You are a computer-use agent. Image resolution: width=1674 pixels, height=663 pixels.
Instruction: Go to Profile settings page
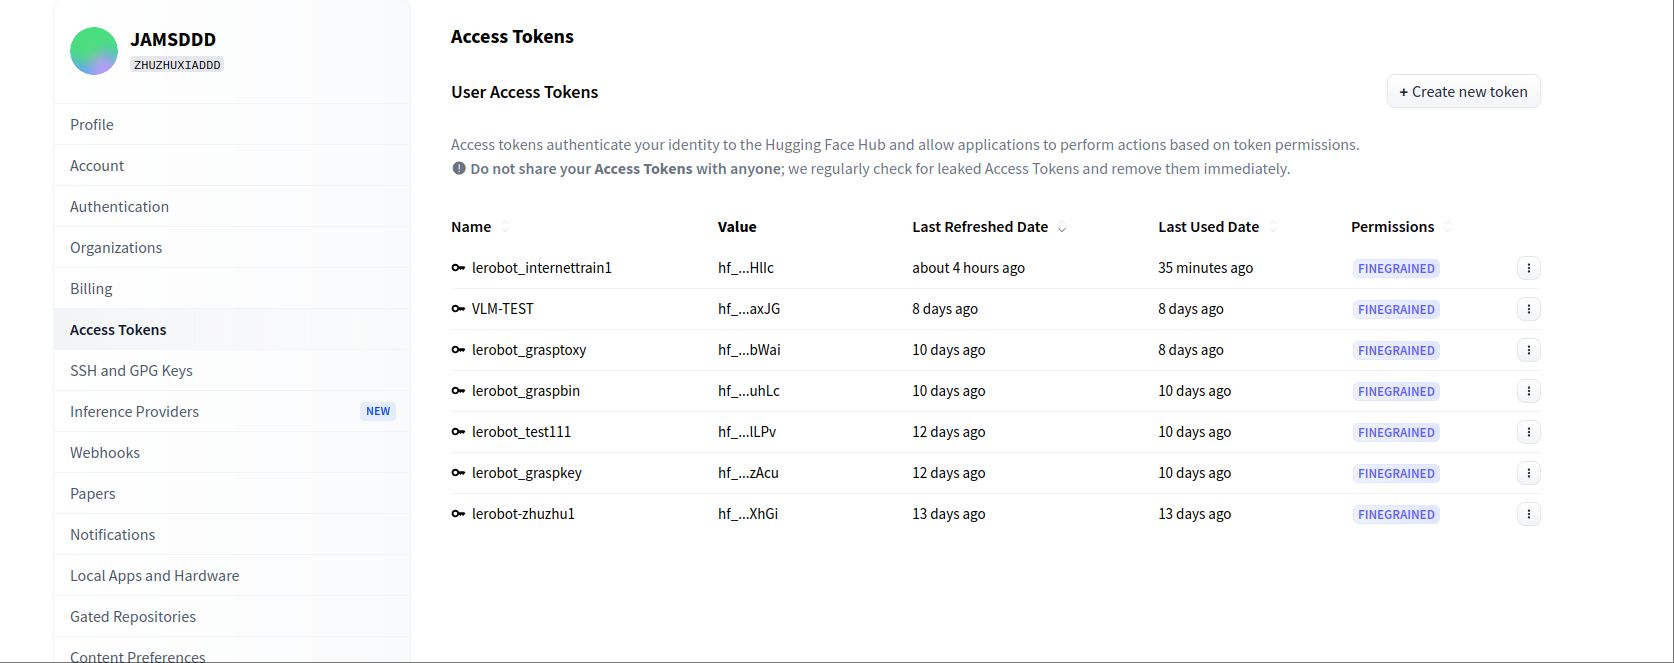92,125
